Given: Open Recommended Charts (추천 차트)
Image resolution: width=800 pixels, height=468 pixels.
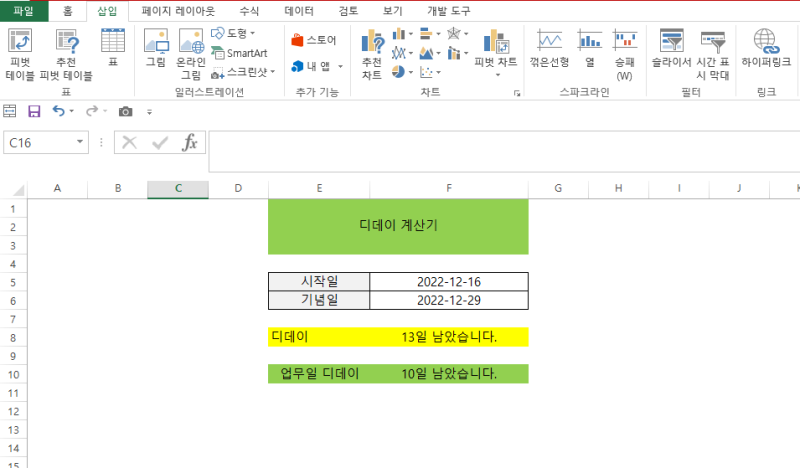Looking at the screenshot, I should [372, 54].
